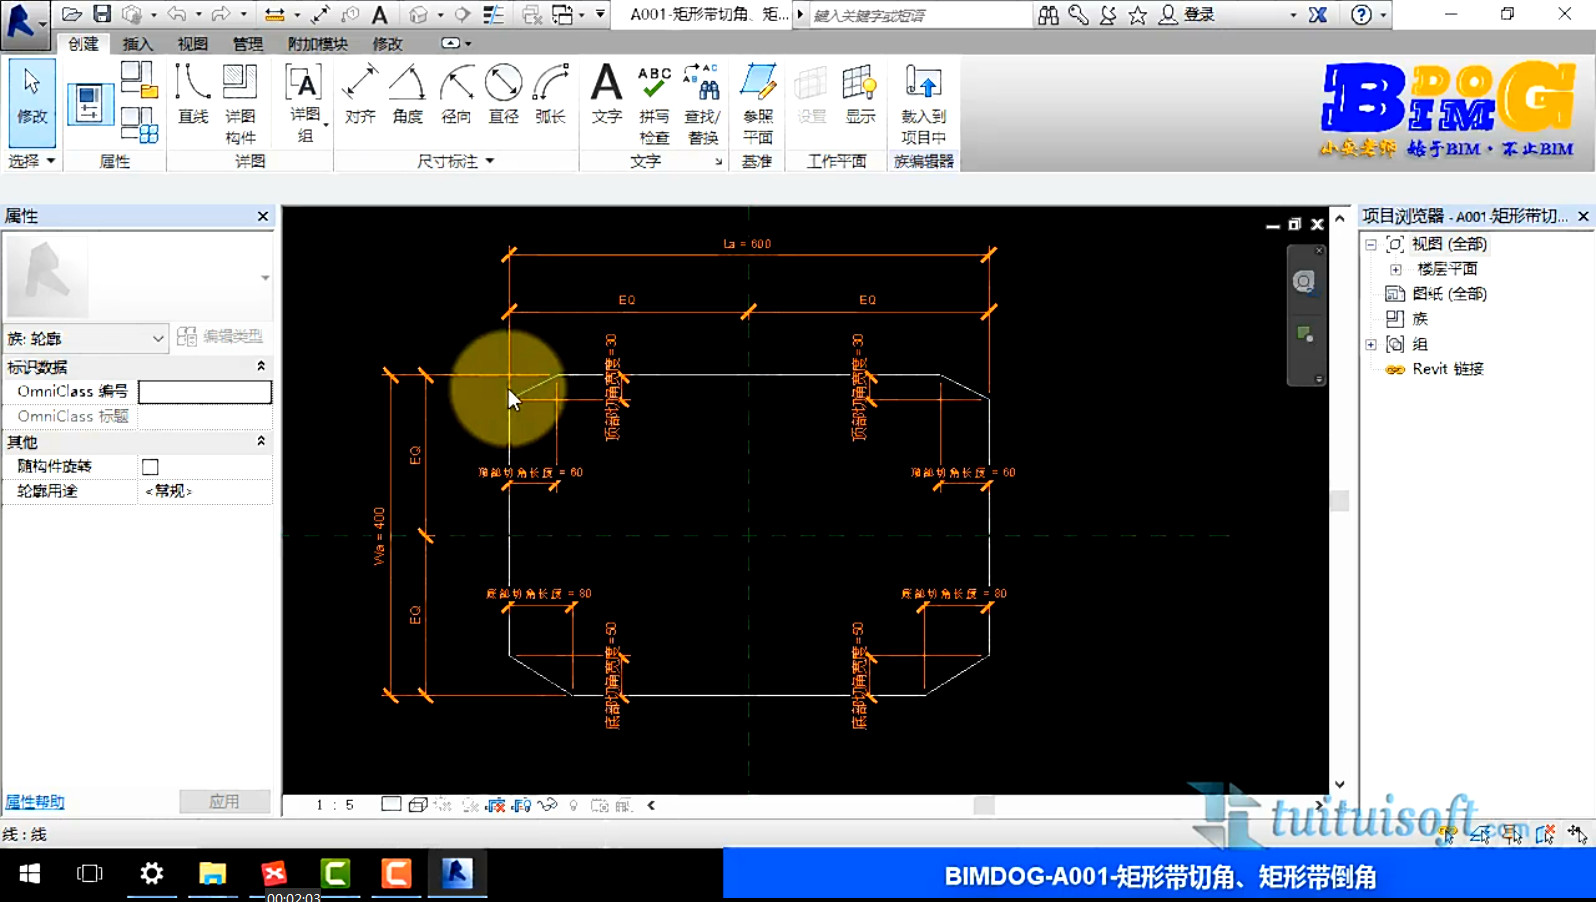Screen dimensions: 1596x902
Task: Switch to the 插入 ribbon tab
Action: coord(137,44)
